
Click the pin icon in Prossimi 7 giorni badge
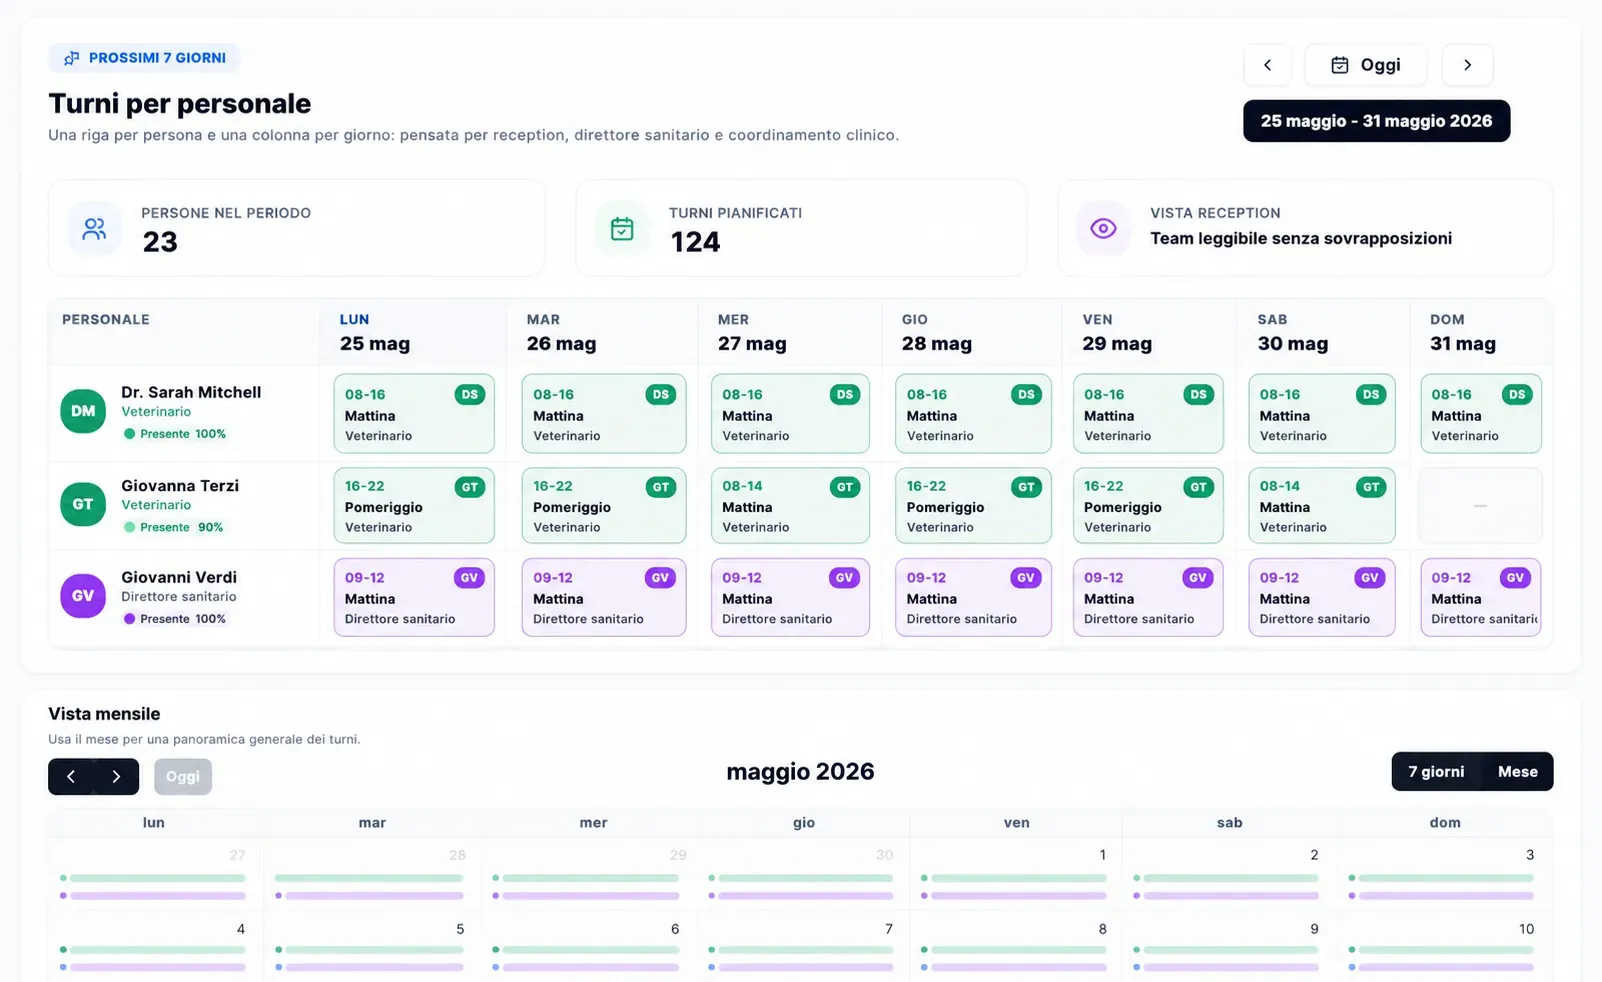click(x=72, y=58)
